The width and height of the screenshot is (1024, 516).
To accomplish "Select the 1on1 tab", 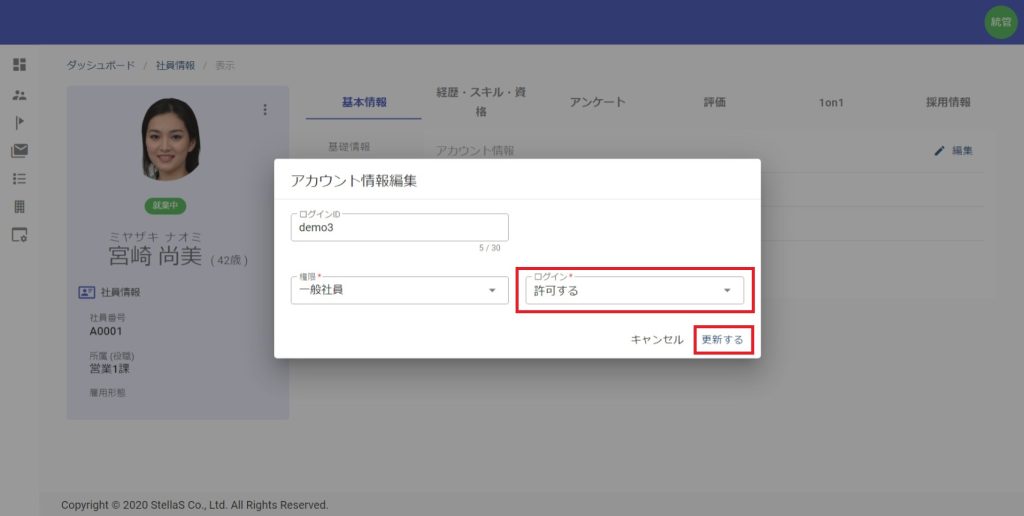I will pos(829,102).
